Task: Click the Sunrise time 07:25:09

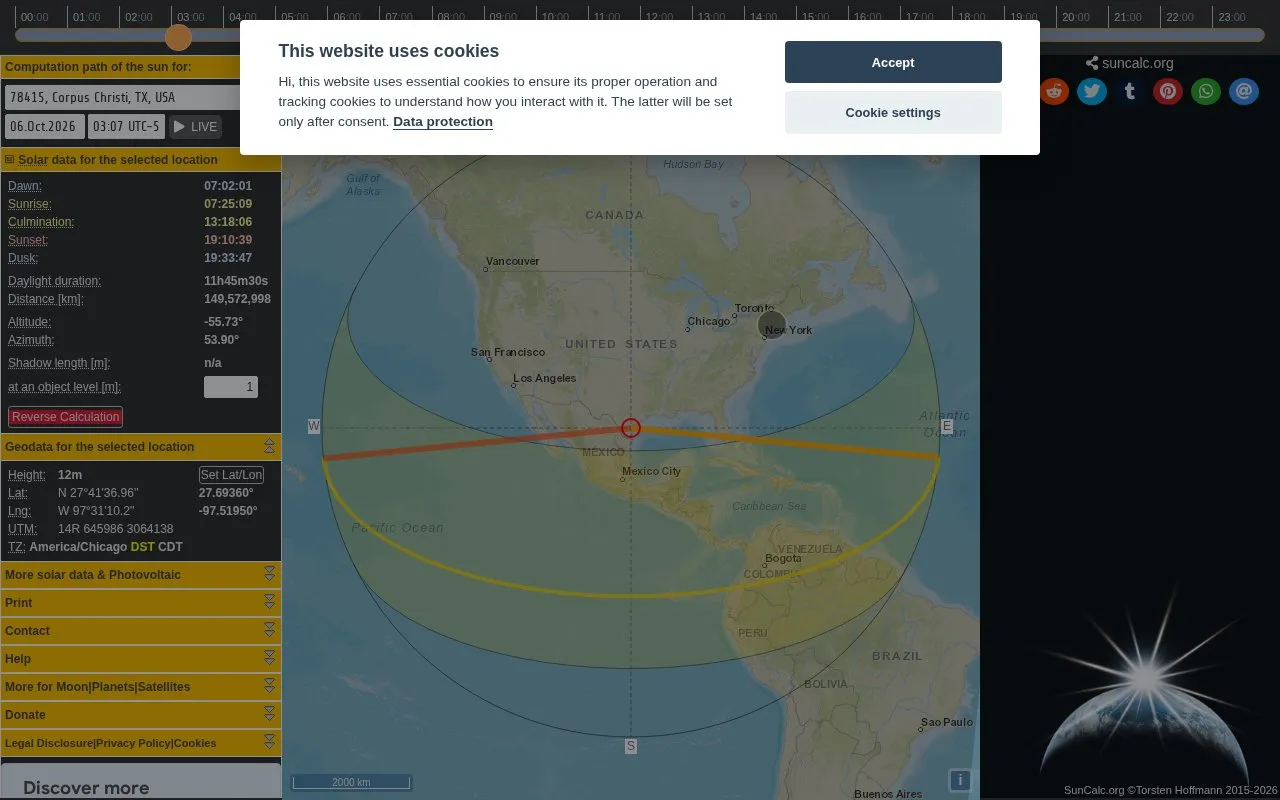Action: pyautogui.click(x=228, y=204)
